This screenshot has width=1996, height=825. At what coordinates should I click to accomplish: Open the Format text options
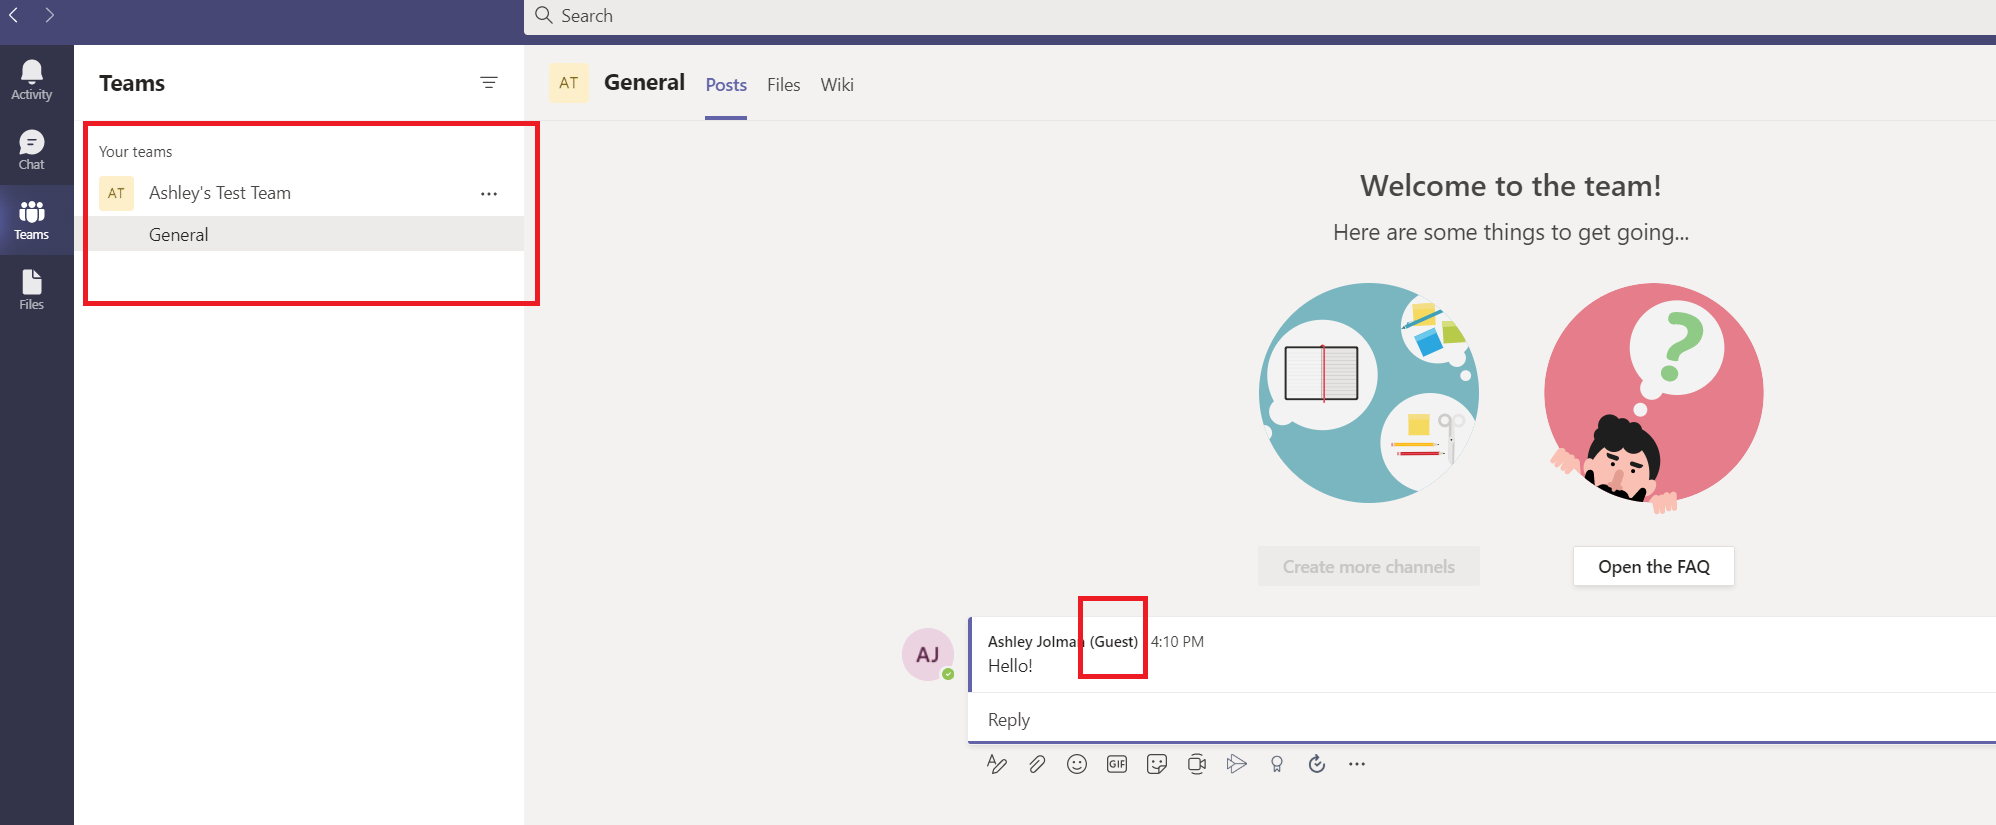(x=997, y=764)
